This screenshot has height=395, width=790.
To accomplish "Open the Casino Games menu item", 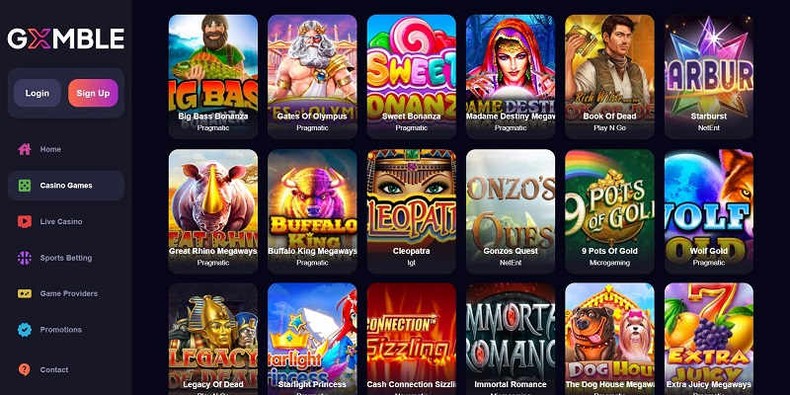I will (x=66, y=185).
